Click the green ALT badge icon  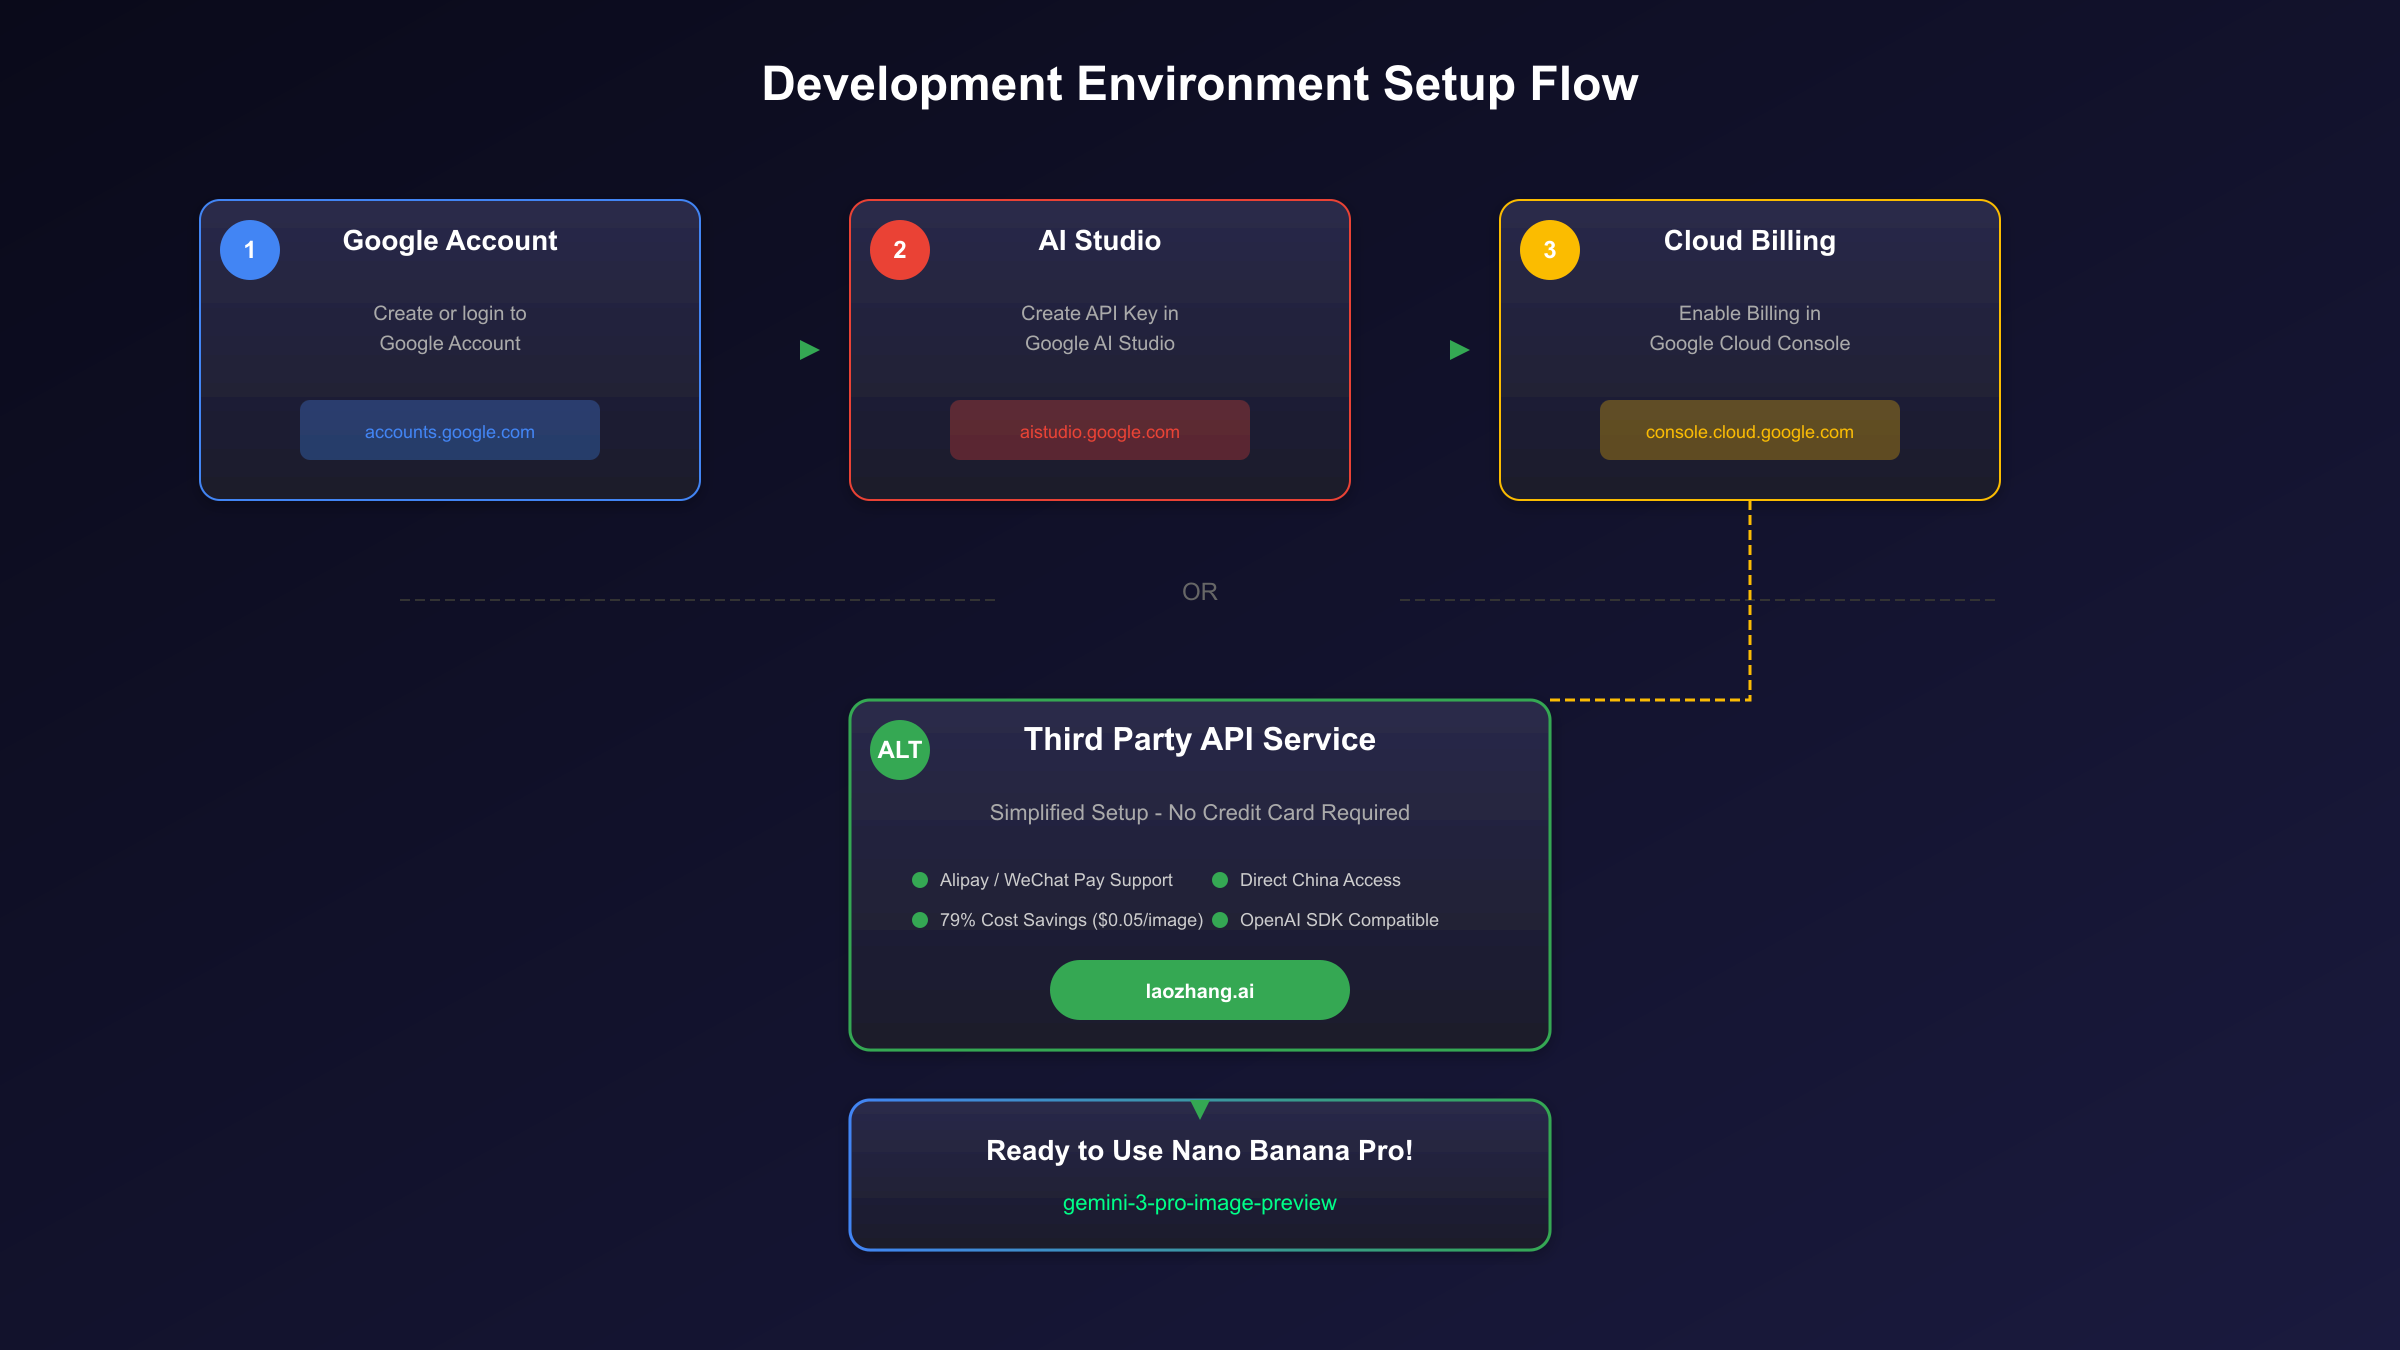tap(900, 750)
